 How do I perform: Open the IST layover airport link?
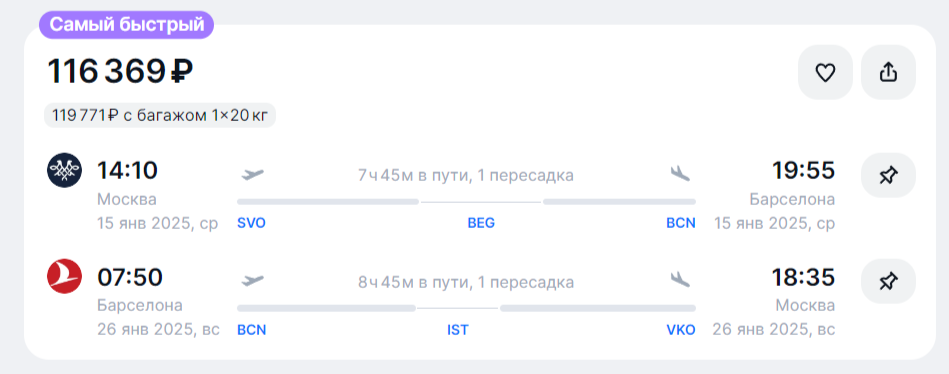(x=458, y=330)
